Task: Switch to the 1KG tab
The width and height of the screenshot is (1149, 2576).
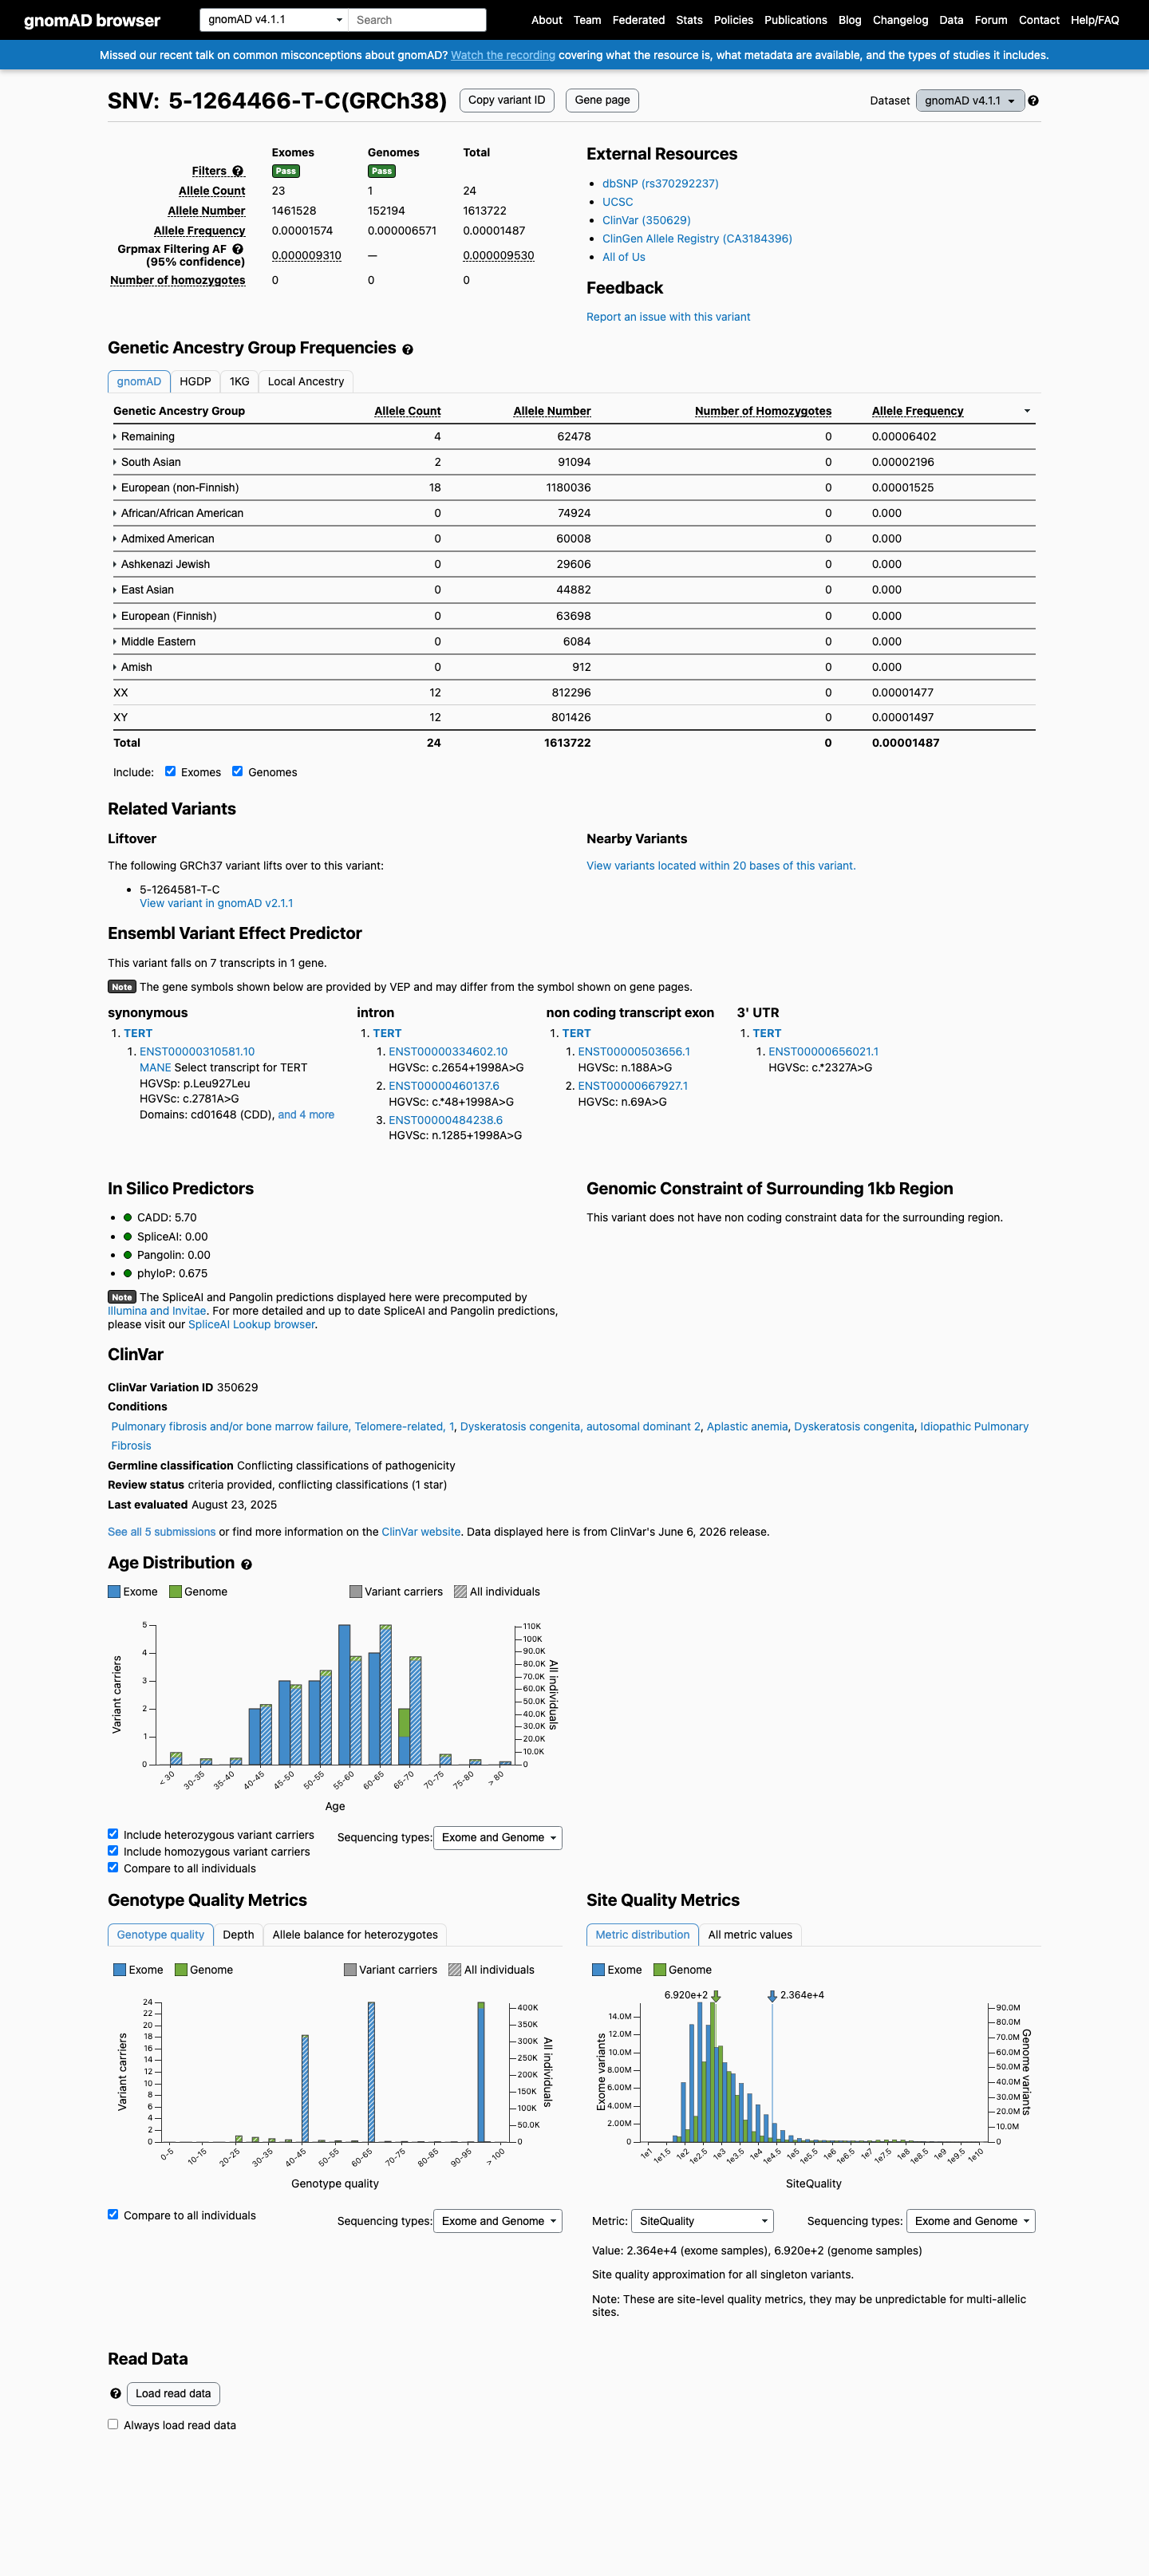Action: click(x=240, y=382)
